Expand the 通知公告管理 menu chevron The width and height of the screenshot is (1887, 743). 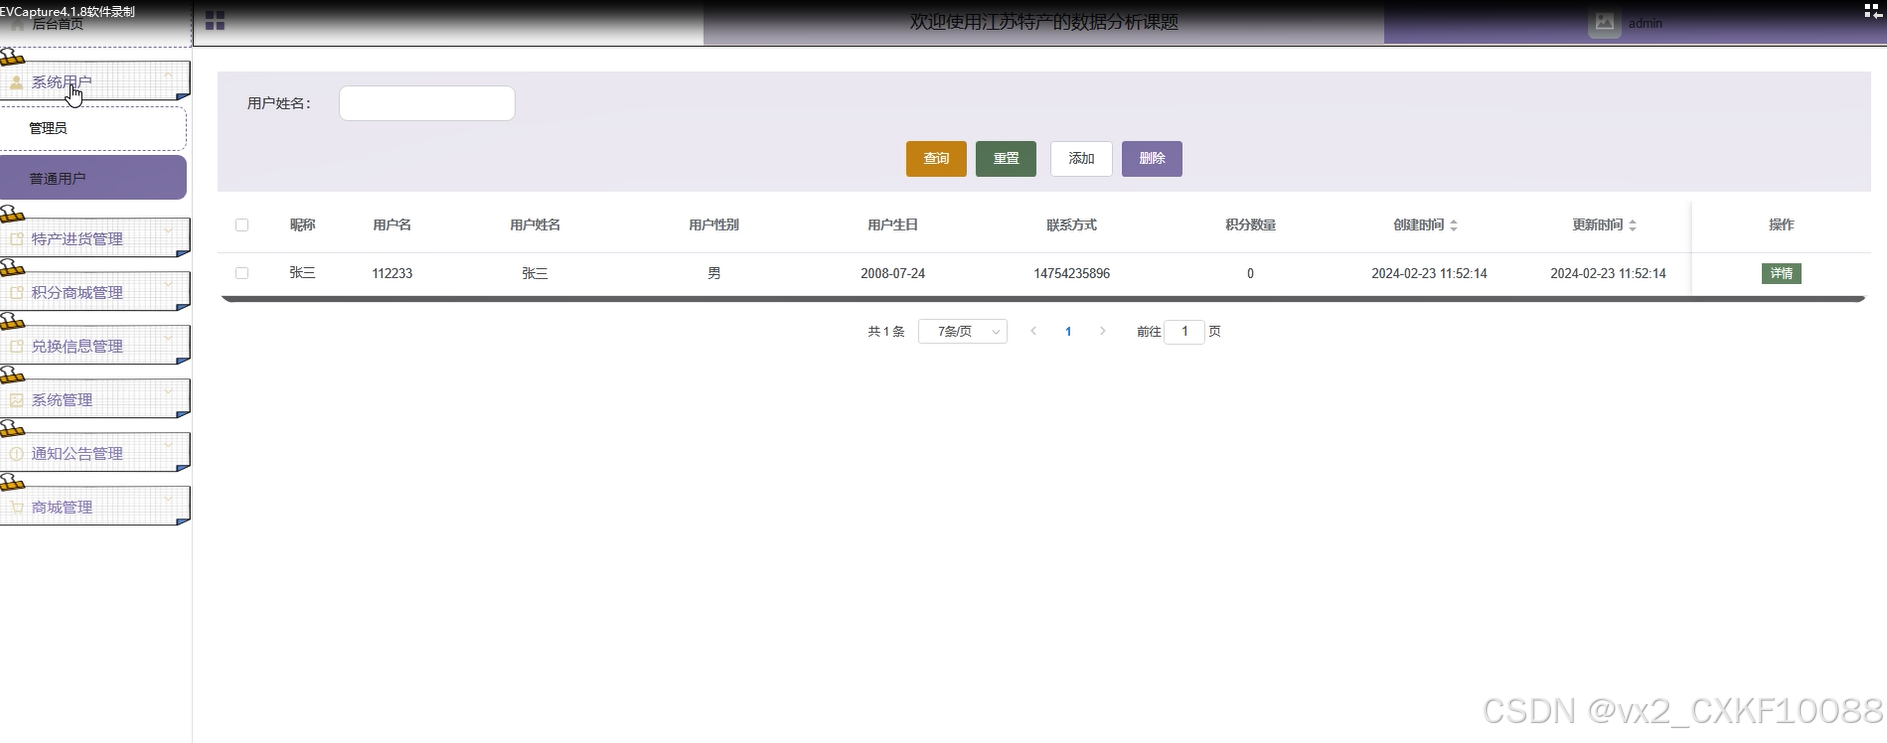[168, 445]
